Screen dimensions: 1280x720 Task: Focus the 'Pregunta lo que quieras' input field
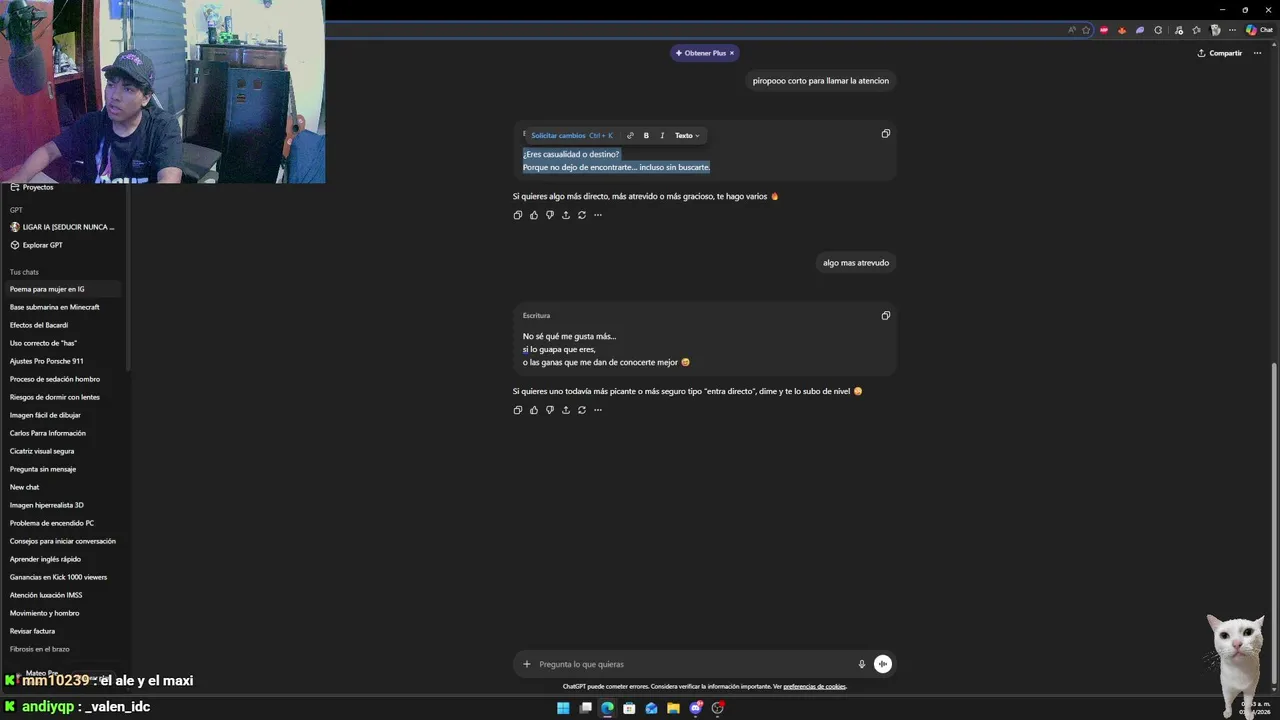click(694, 664)
